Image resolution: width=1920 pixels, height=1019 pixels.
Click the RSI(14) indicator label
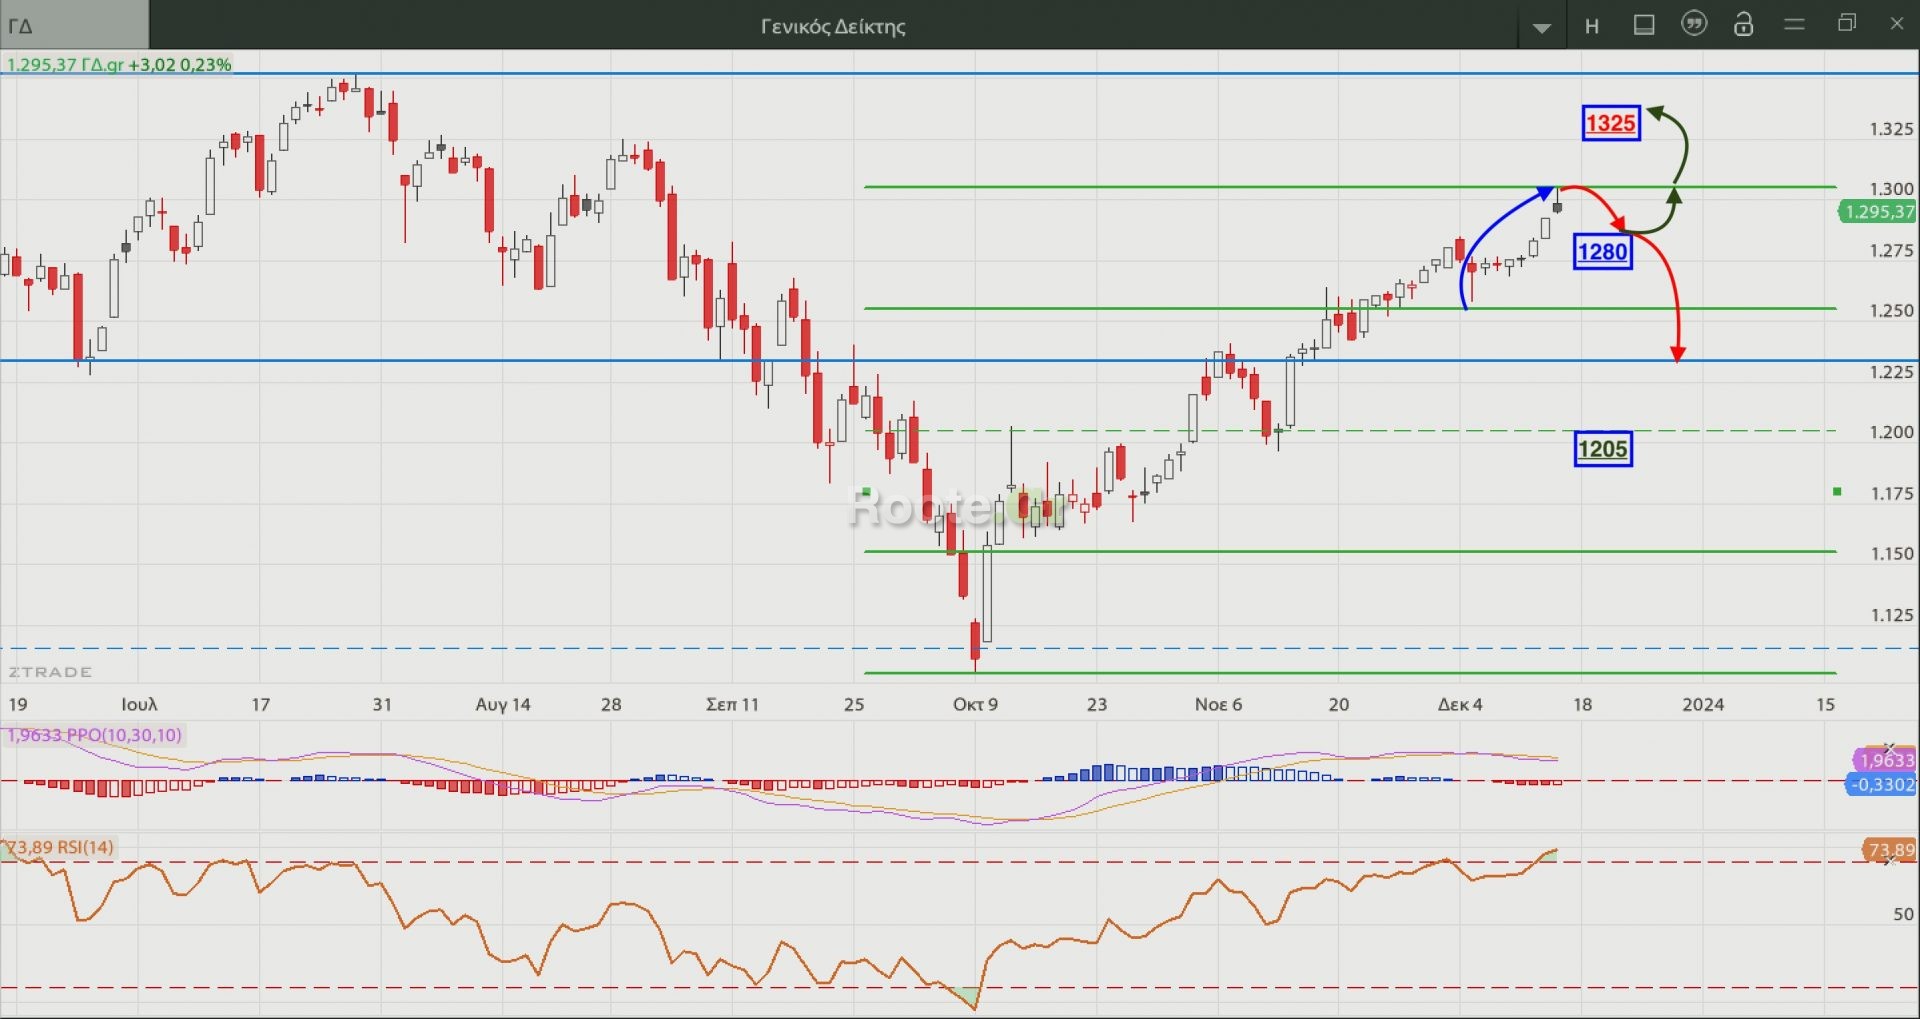(x=60, y=847)
